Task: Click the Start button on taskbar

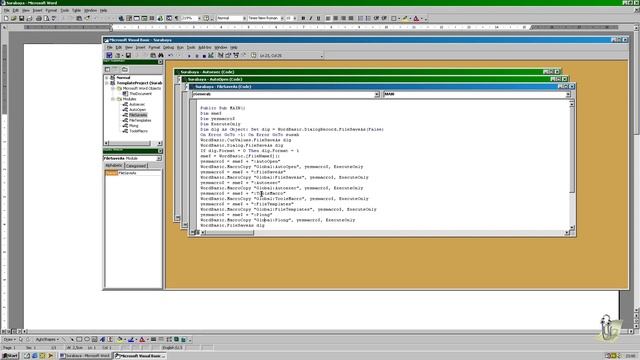Action: point(10,356)
